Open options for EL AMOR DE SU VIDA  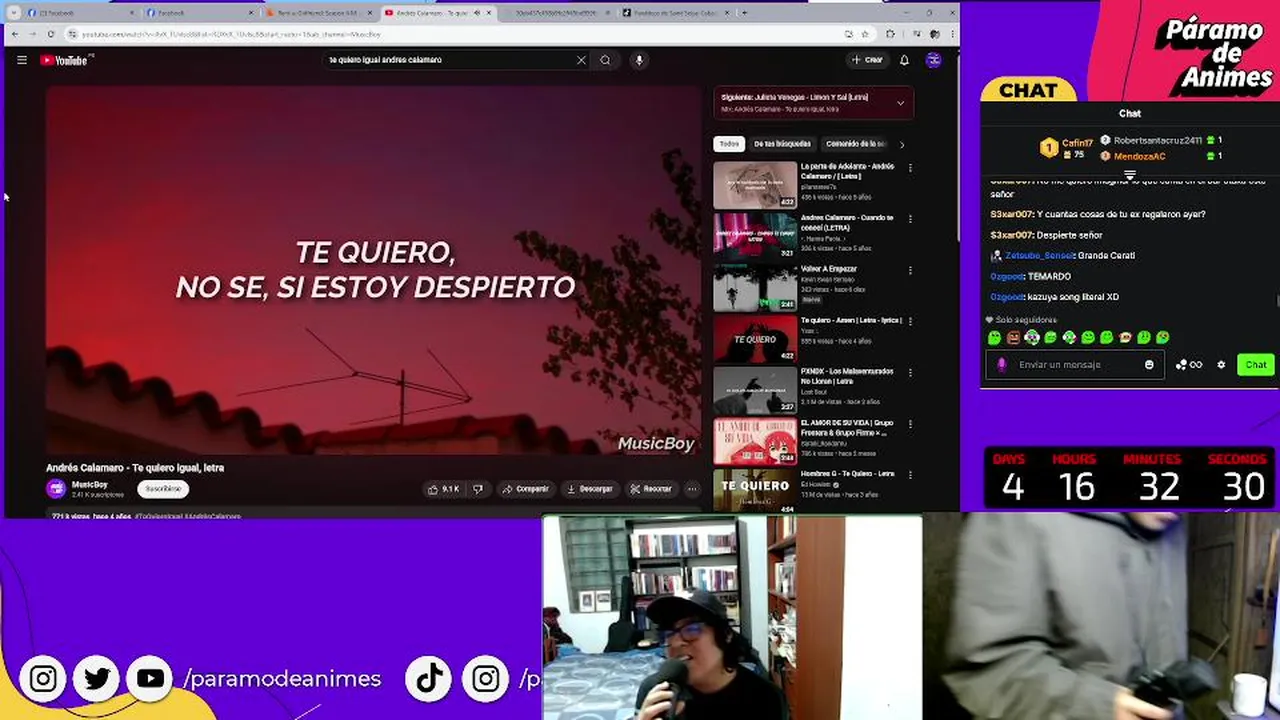pos(910,423)
